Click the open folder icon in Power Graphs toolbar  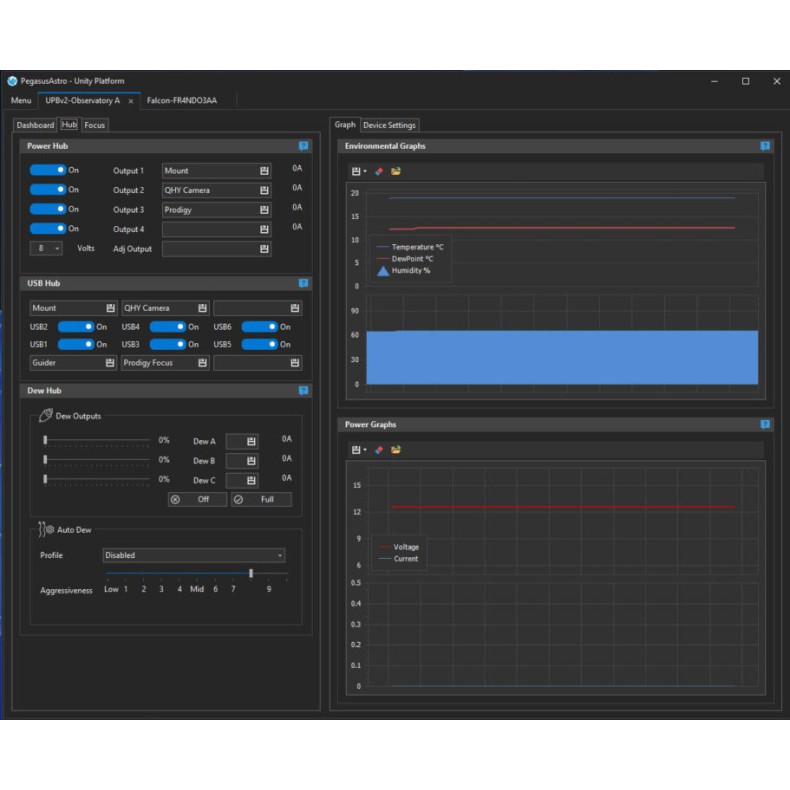[396, 450]
